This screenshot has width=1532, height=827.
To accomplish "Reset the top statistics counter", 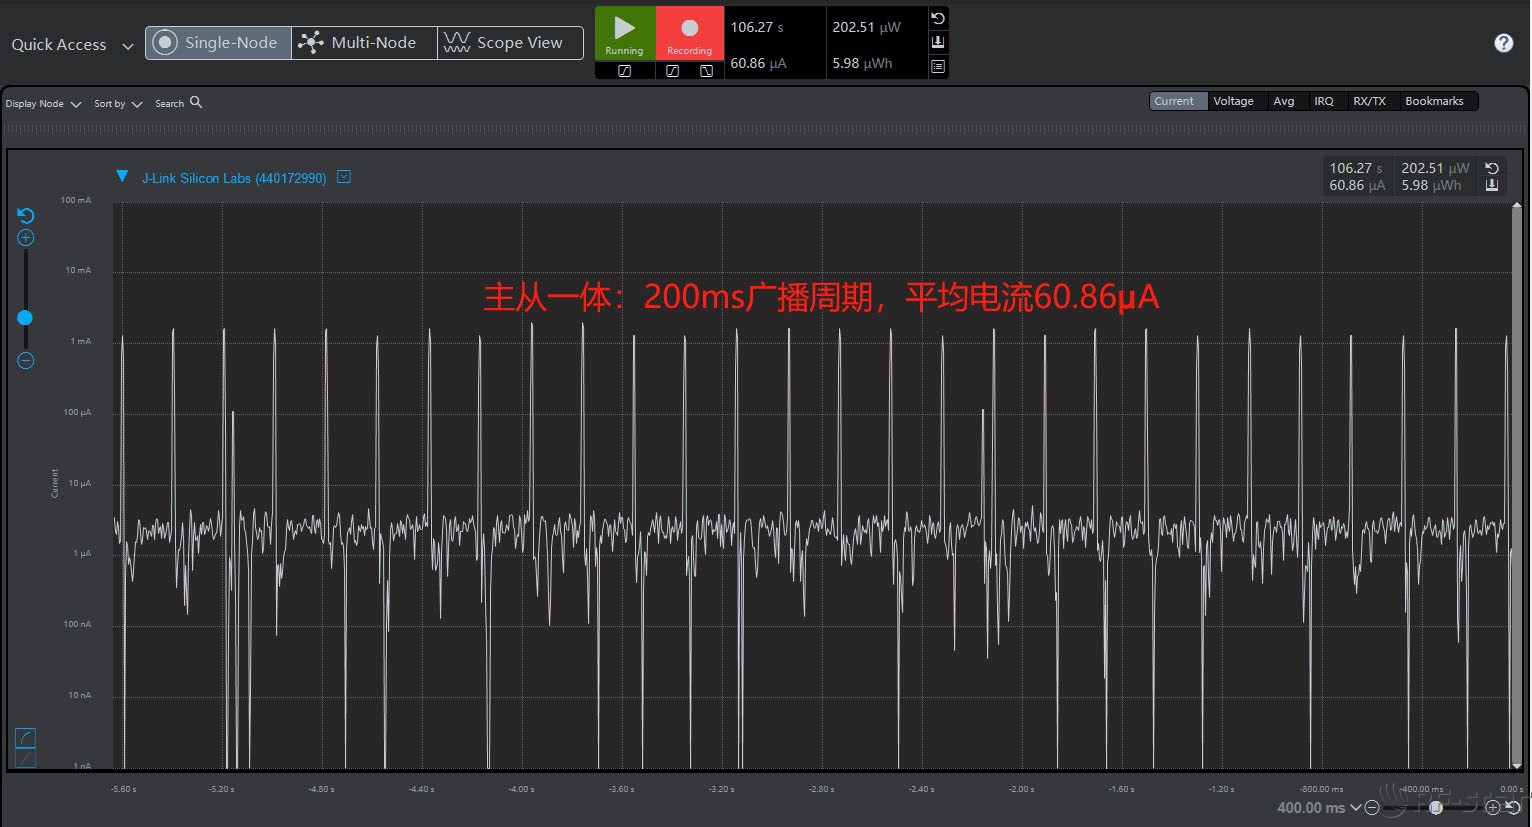I will click(938, 19).
